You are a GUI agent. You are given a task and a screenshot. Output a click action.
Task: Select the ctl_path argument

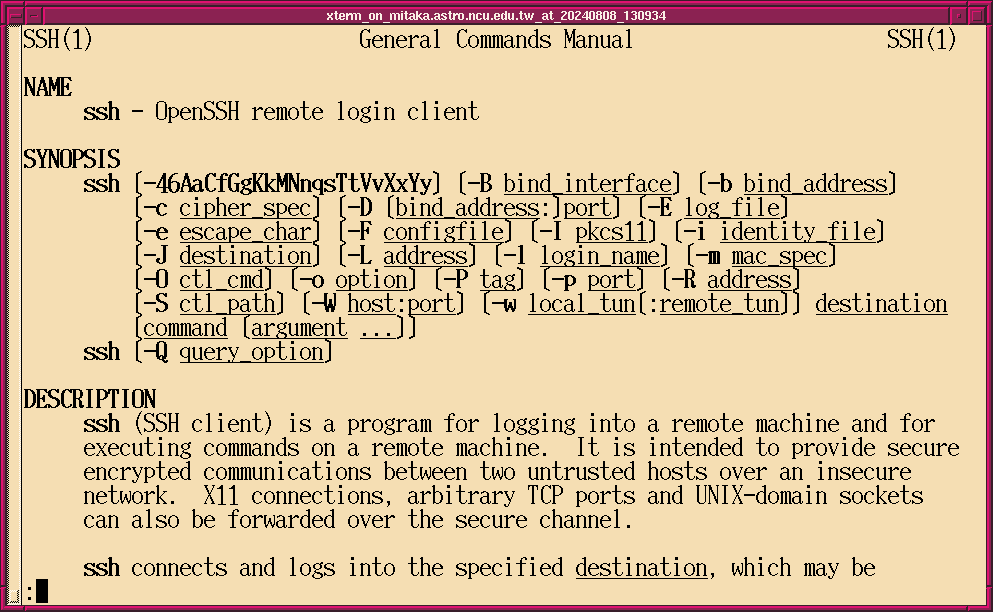coord(227,304)
